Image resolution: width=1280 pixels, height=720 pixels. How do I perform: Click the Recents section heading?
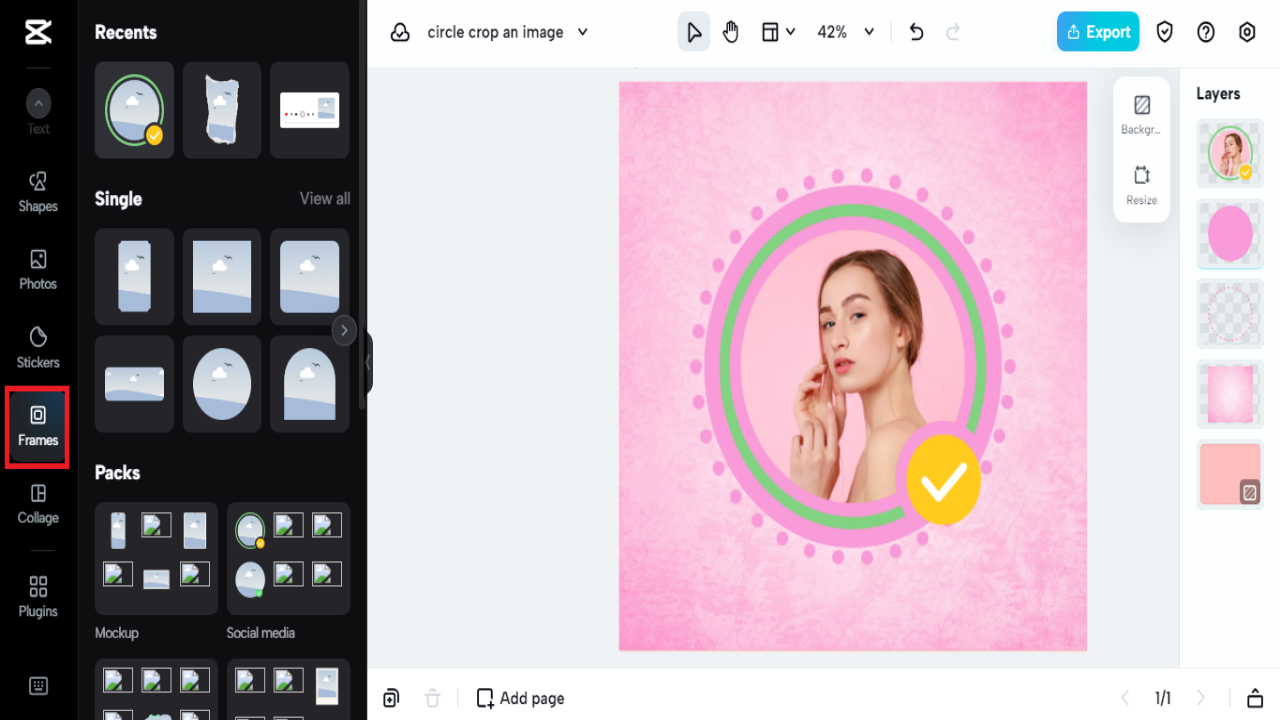tap(126, 32)
